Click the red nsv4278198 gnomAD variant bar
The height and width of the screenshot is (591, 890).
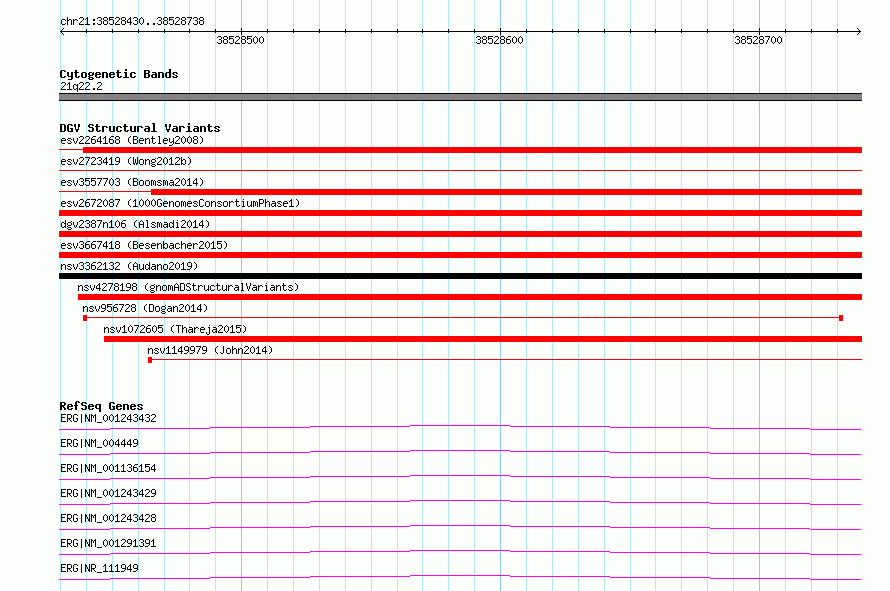[x=470, y=297]
